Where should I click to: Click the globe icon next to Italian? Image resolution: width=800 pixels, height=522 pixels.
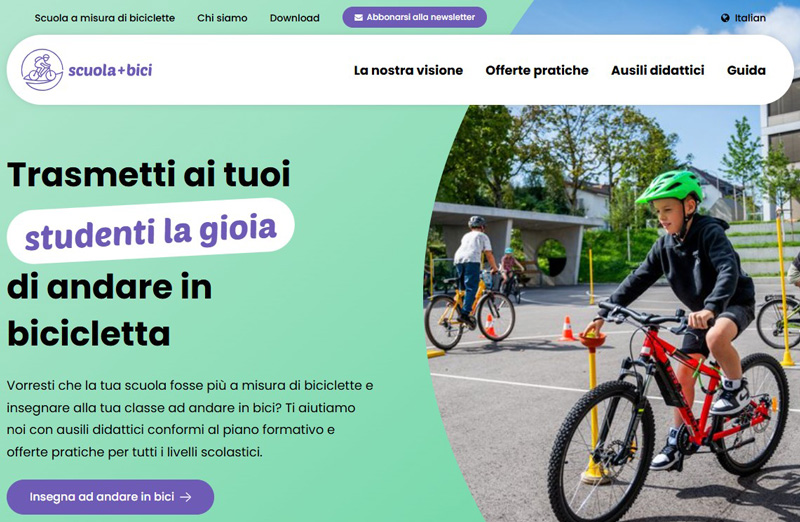coord(725,18)
